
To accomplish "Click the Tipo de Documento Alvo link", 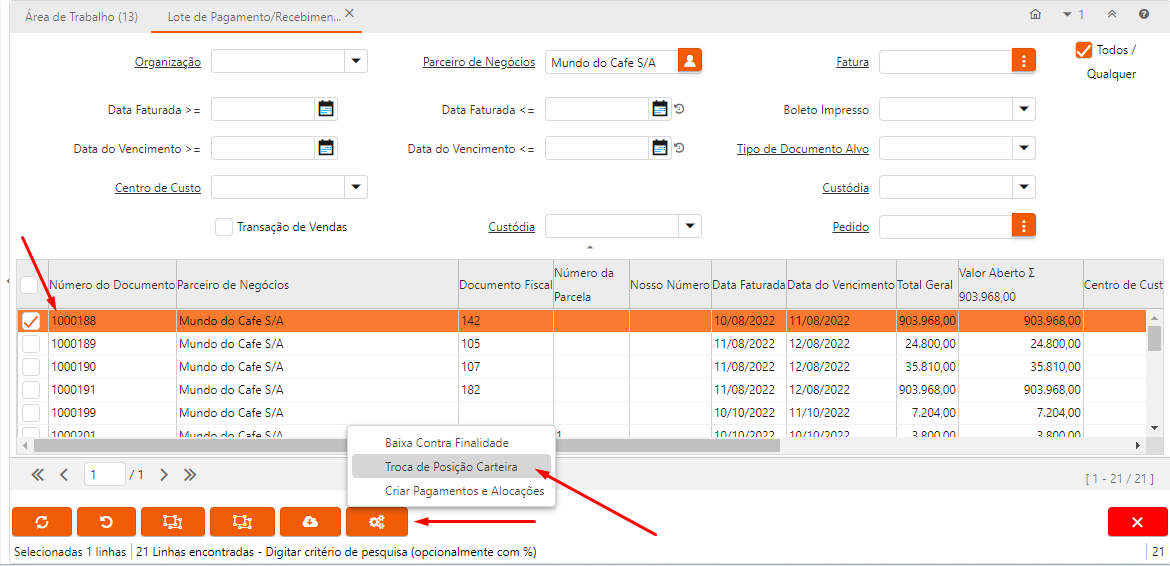I will (802, 149).
